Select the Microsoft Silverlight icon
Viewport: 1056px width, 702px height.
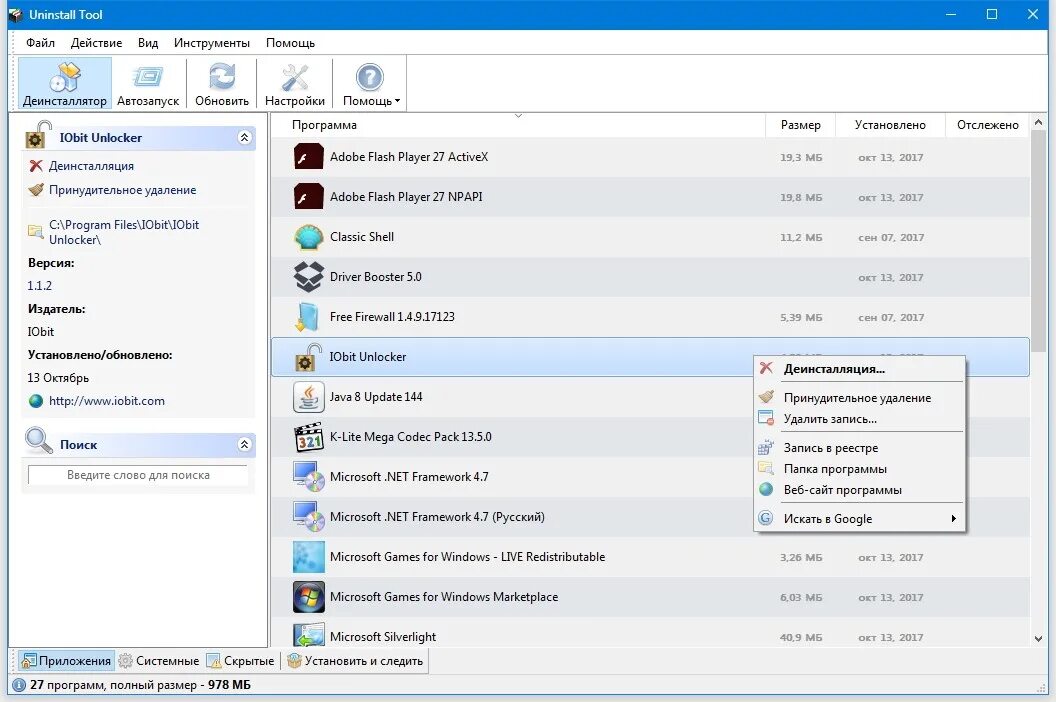pos(308,635)
